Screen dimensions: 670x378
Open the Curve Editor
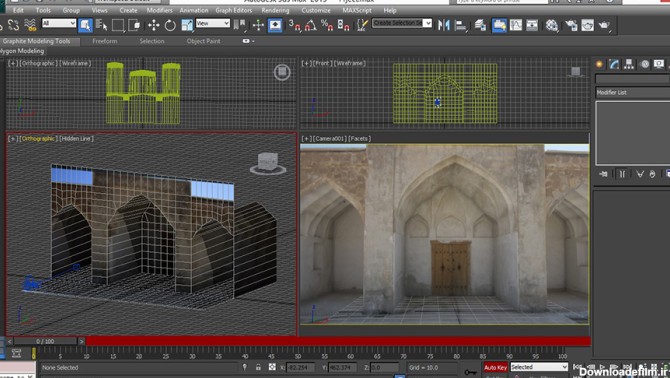click(516, 25)
